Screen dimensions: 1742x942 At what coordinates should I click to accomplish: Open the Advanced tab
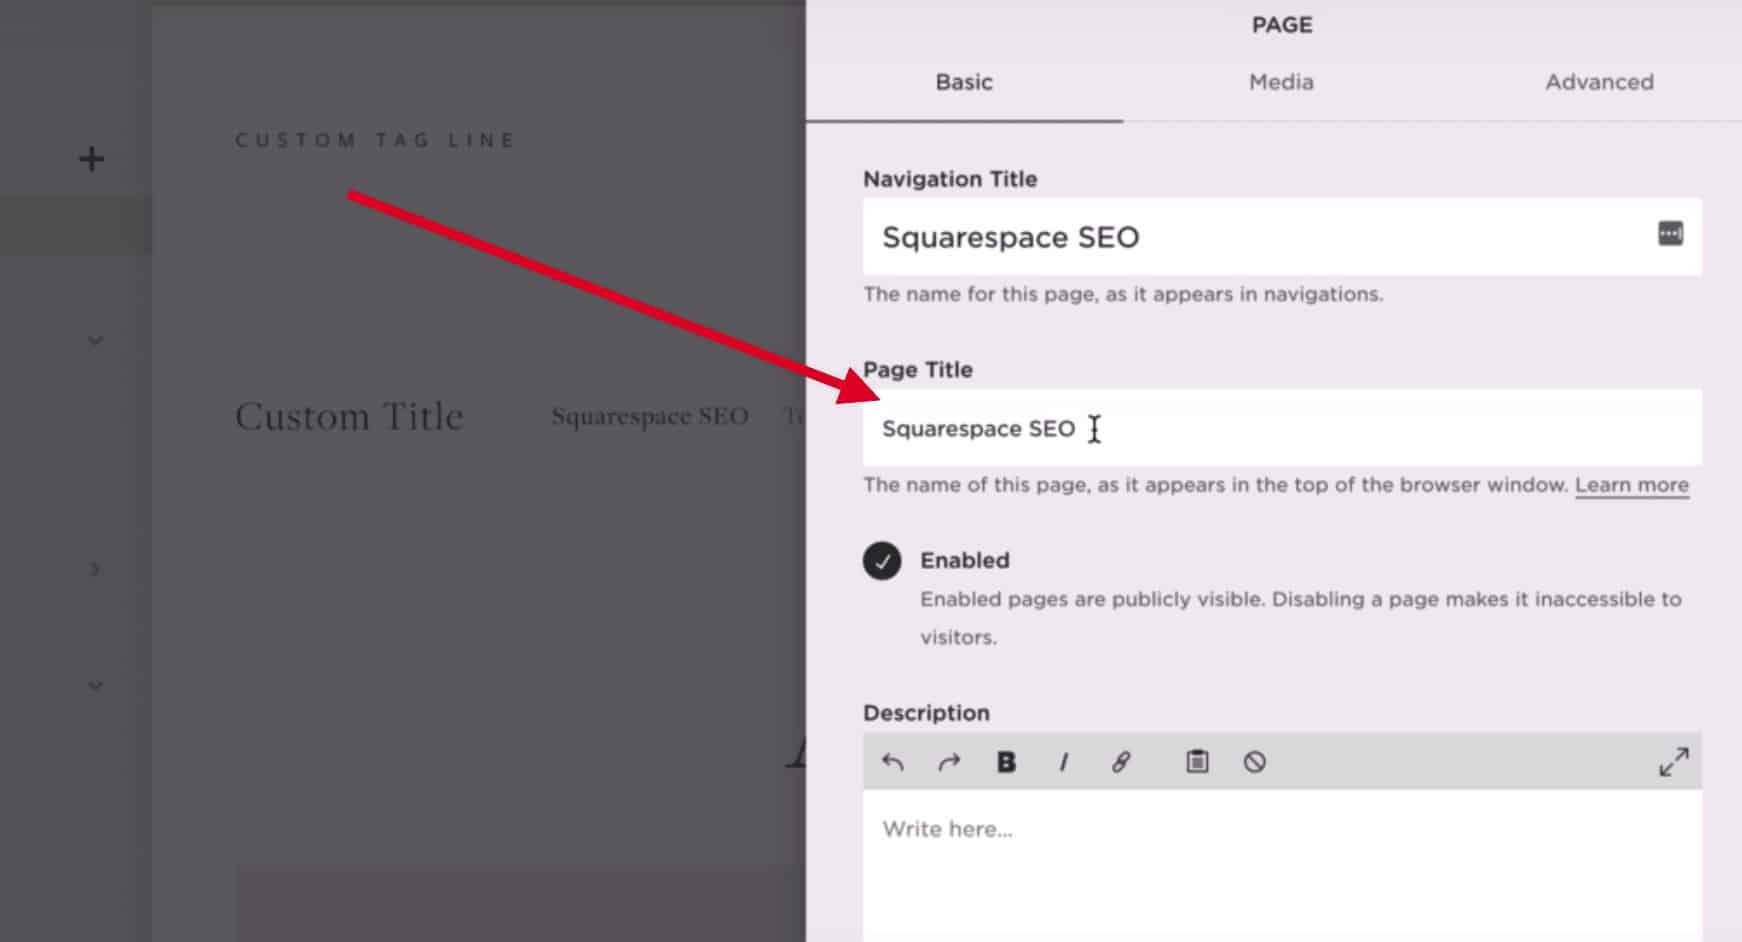(x=1599, y=82)
